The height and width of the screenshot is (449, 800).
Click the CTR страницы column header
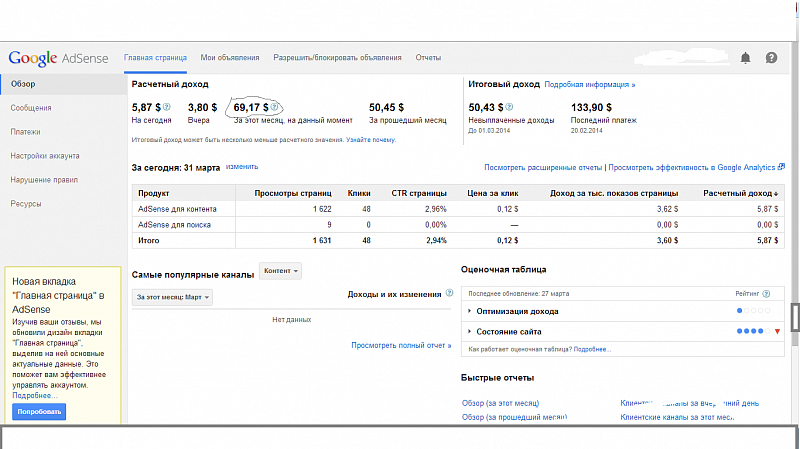(x=419, y=193)
